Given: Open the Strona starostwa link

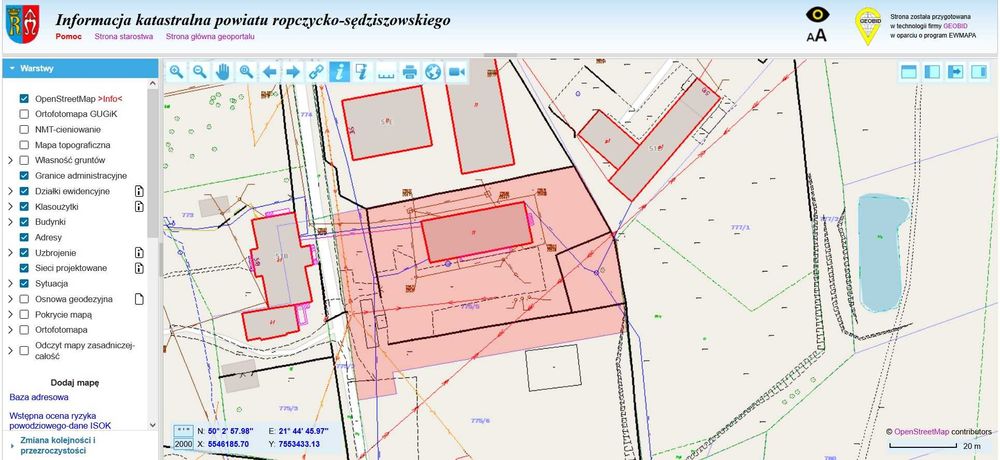Looking at the screenshot, I should [x=124, y=36].
